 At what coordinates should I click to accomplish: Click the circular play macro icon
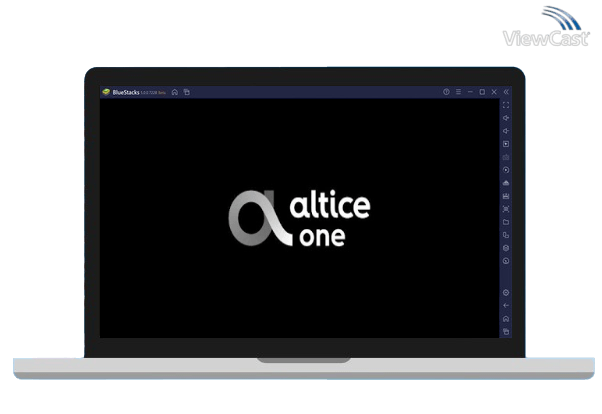tap(506, 170)
